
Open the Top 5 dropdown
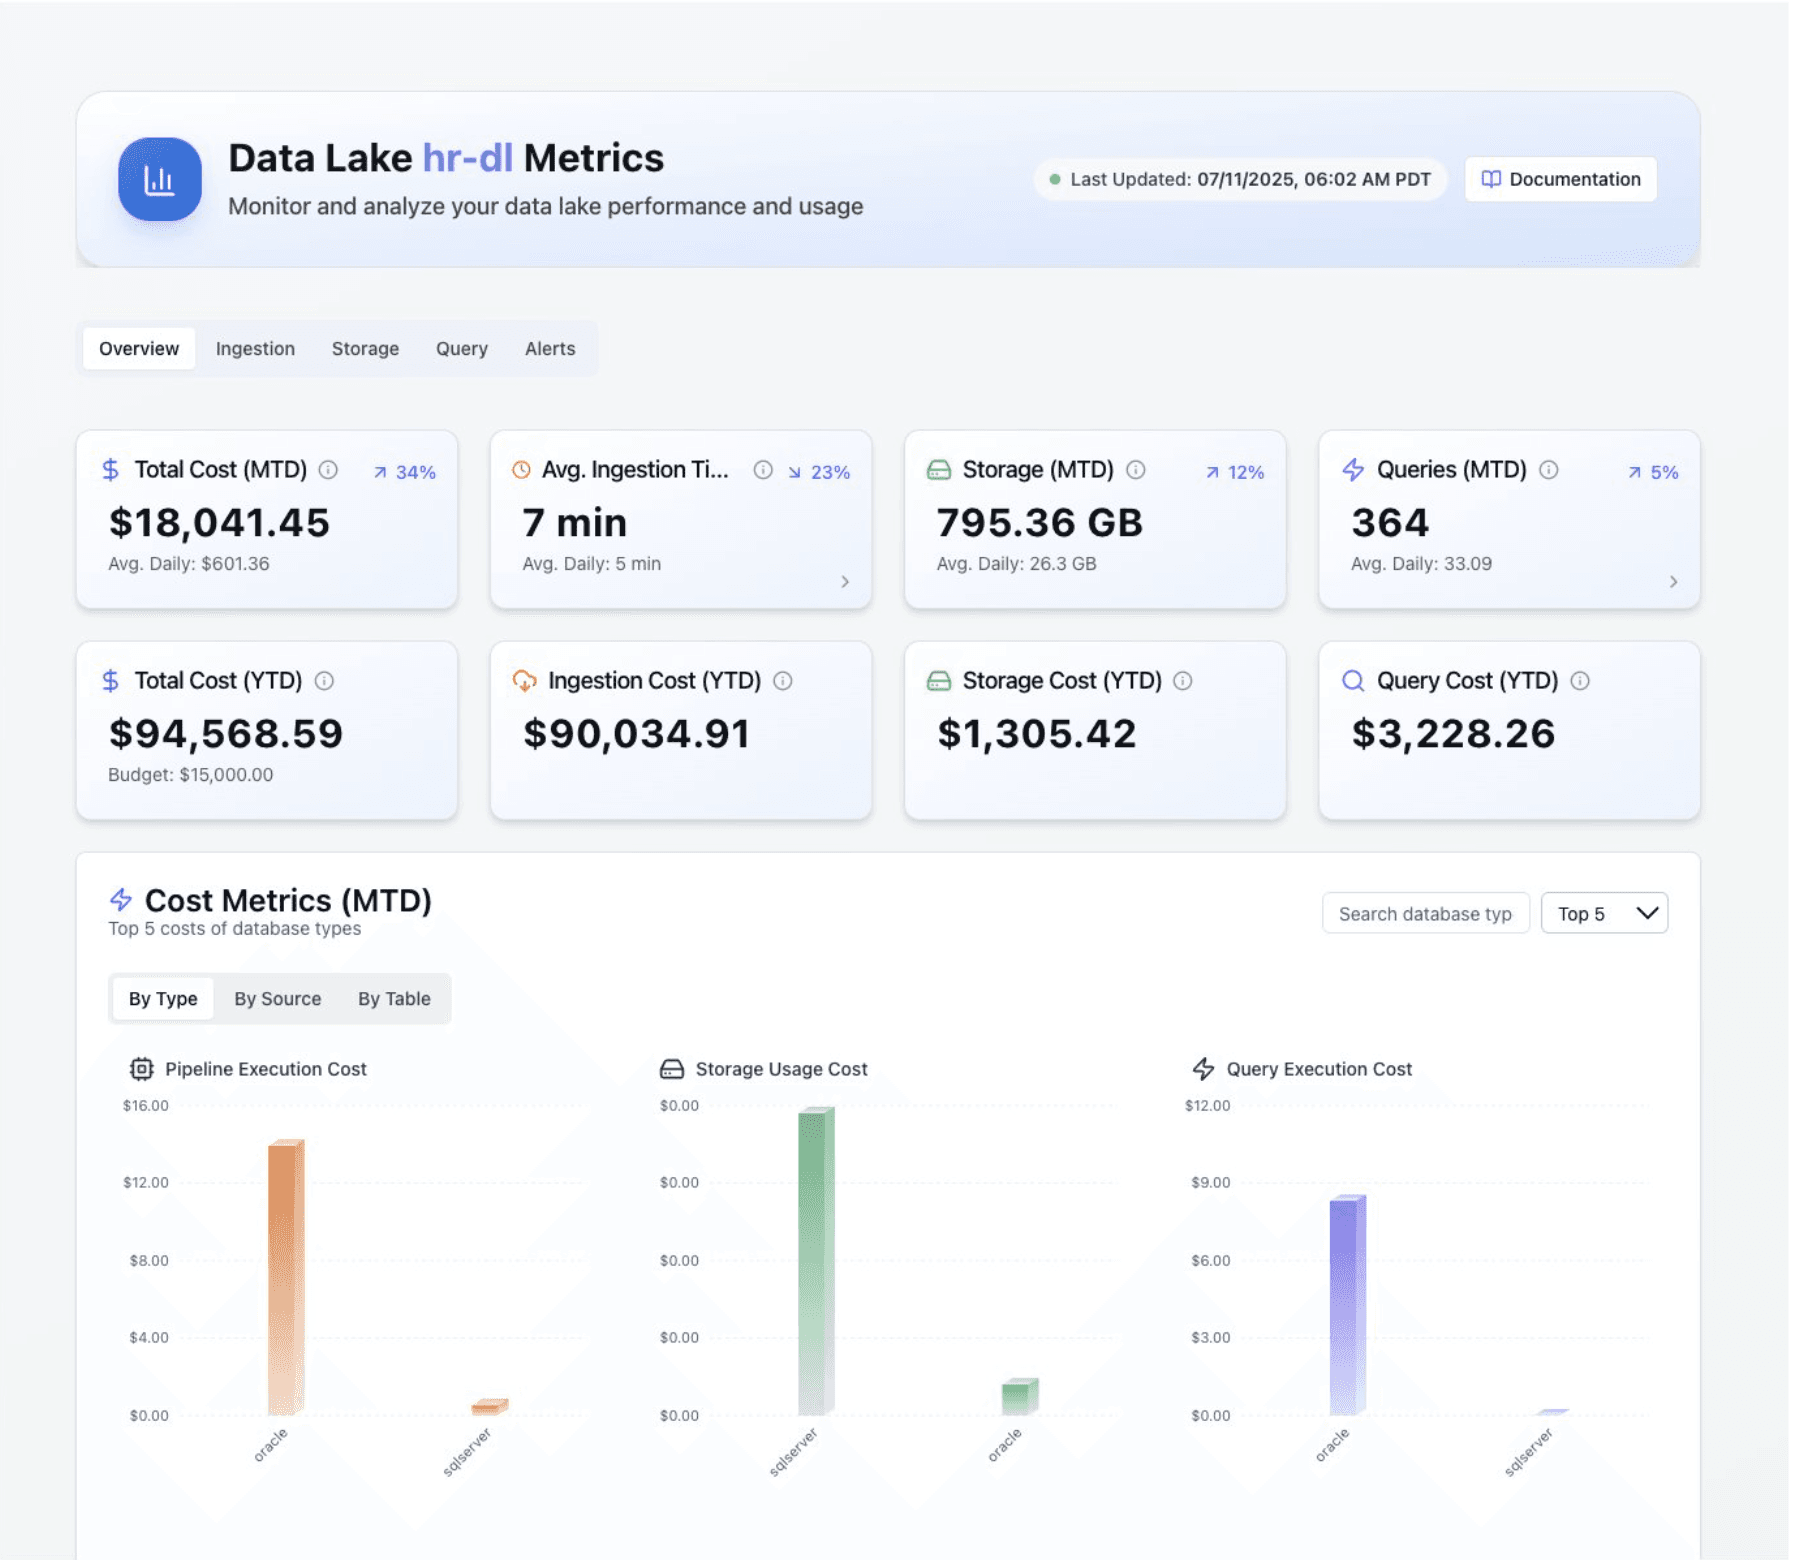point(1604,913)
